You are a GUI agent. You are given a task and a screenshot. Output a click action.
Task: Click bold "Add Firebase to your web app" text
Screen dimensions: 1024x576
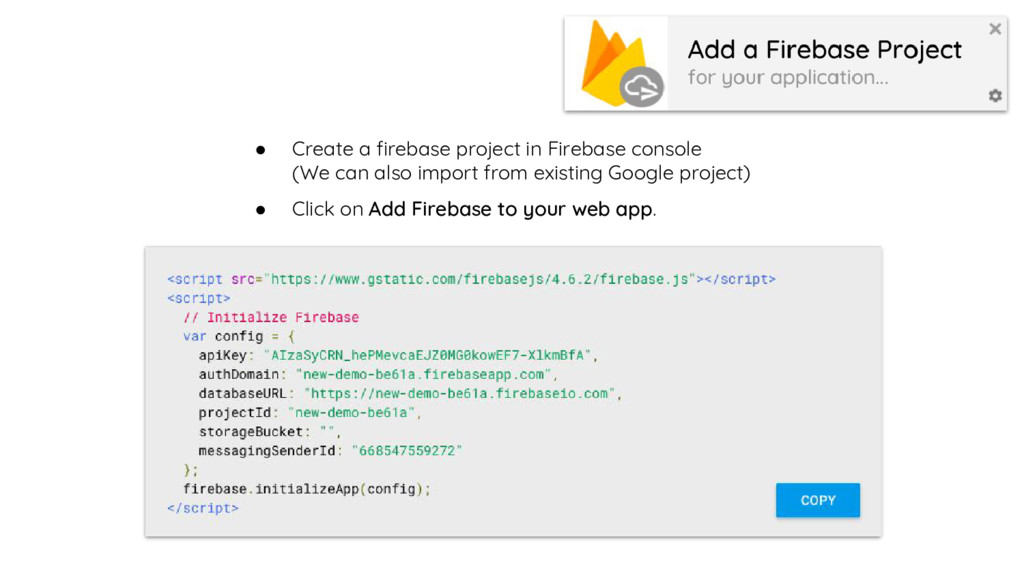(x=510, y=210)
